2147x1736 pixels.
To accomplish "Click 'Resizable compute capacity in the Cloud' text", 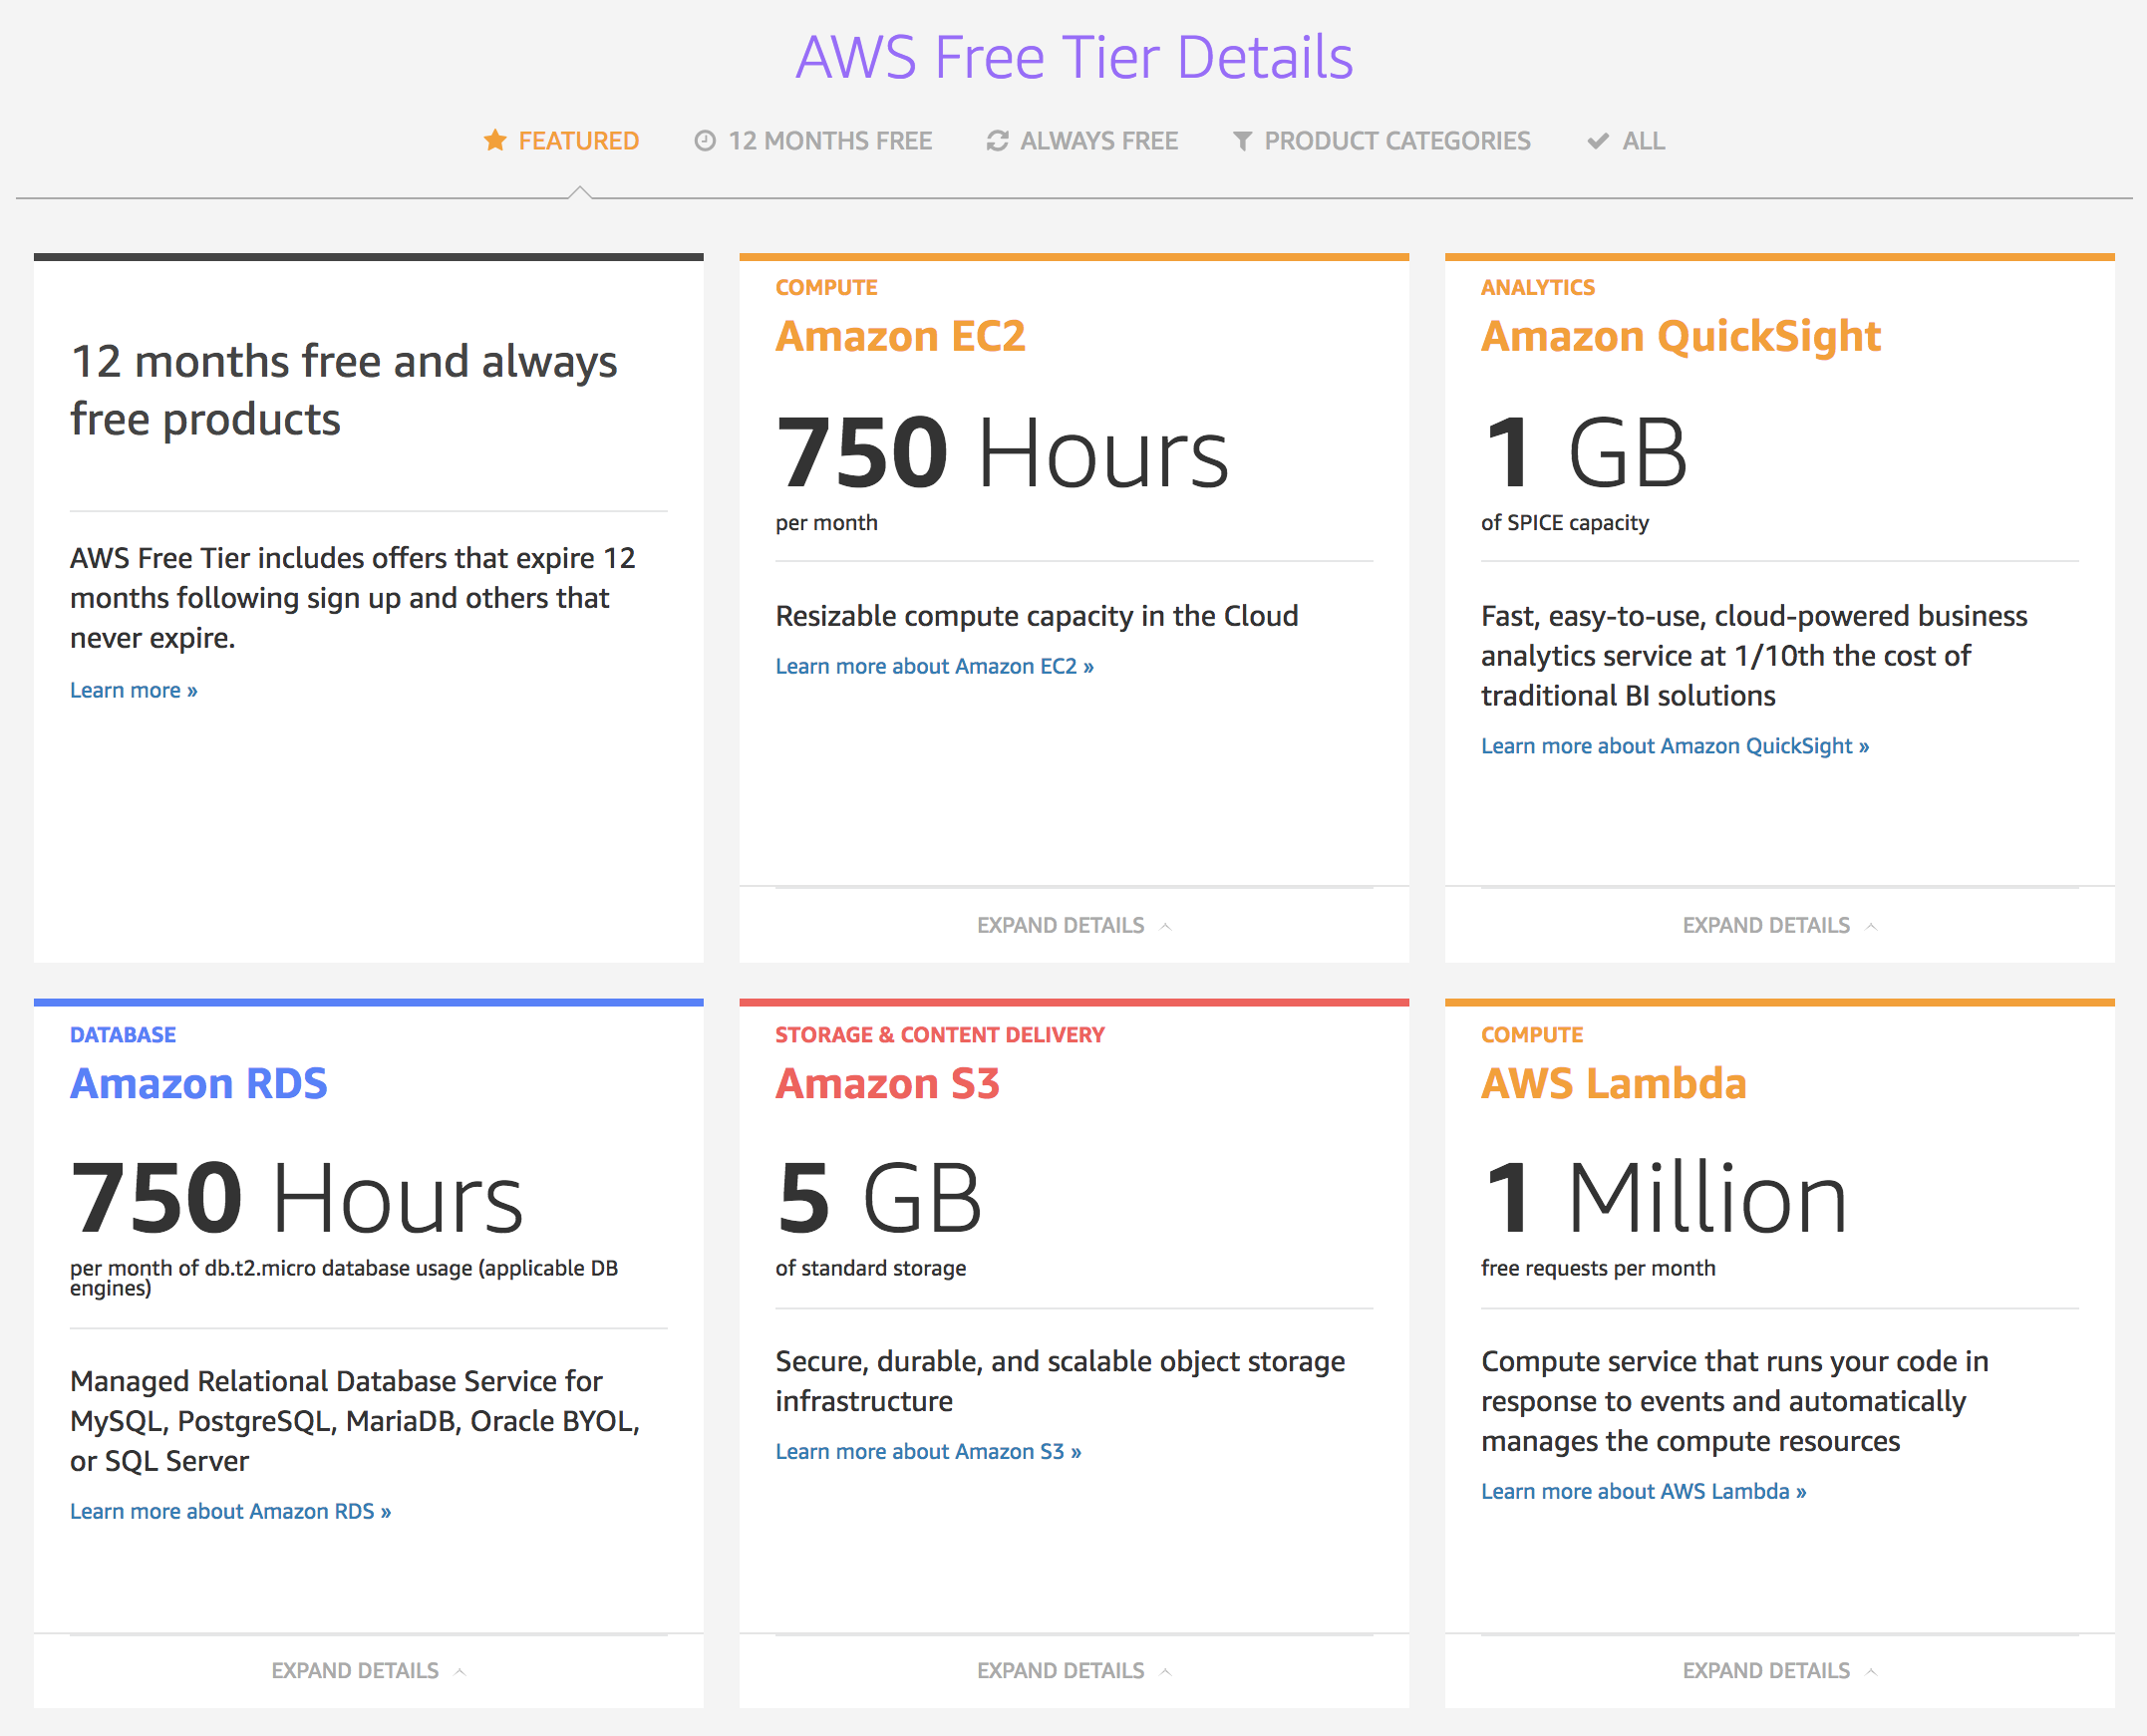I will coord(1036,616).
